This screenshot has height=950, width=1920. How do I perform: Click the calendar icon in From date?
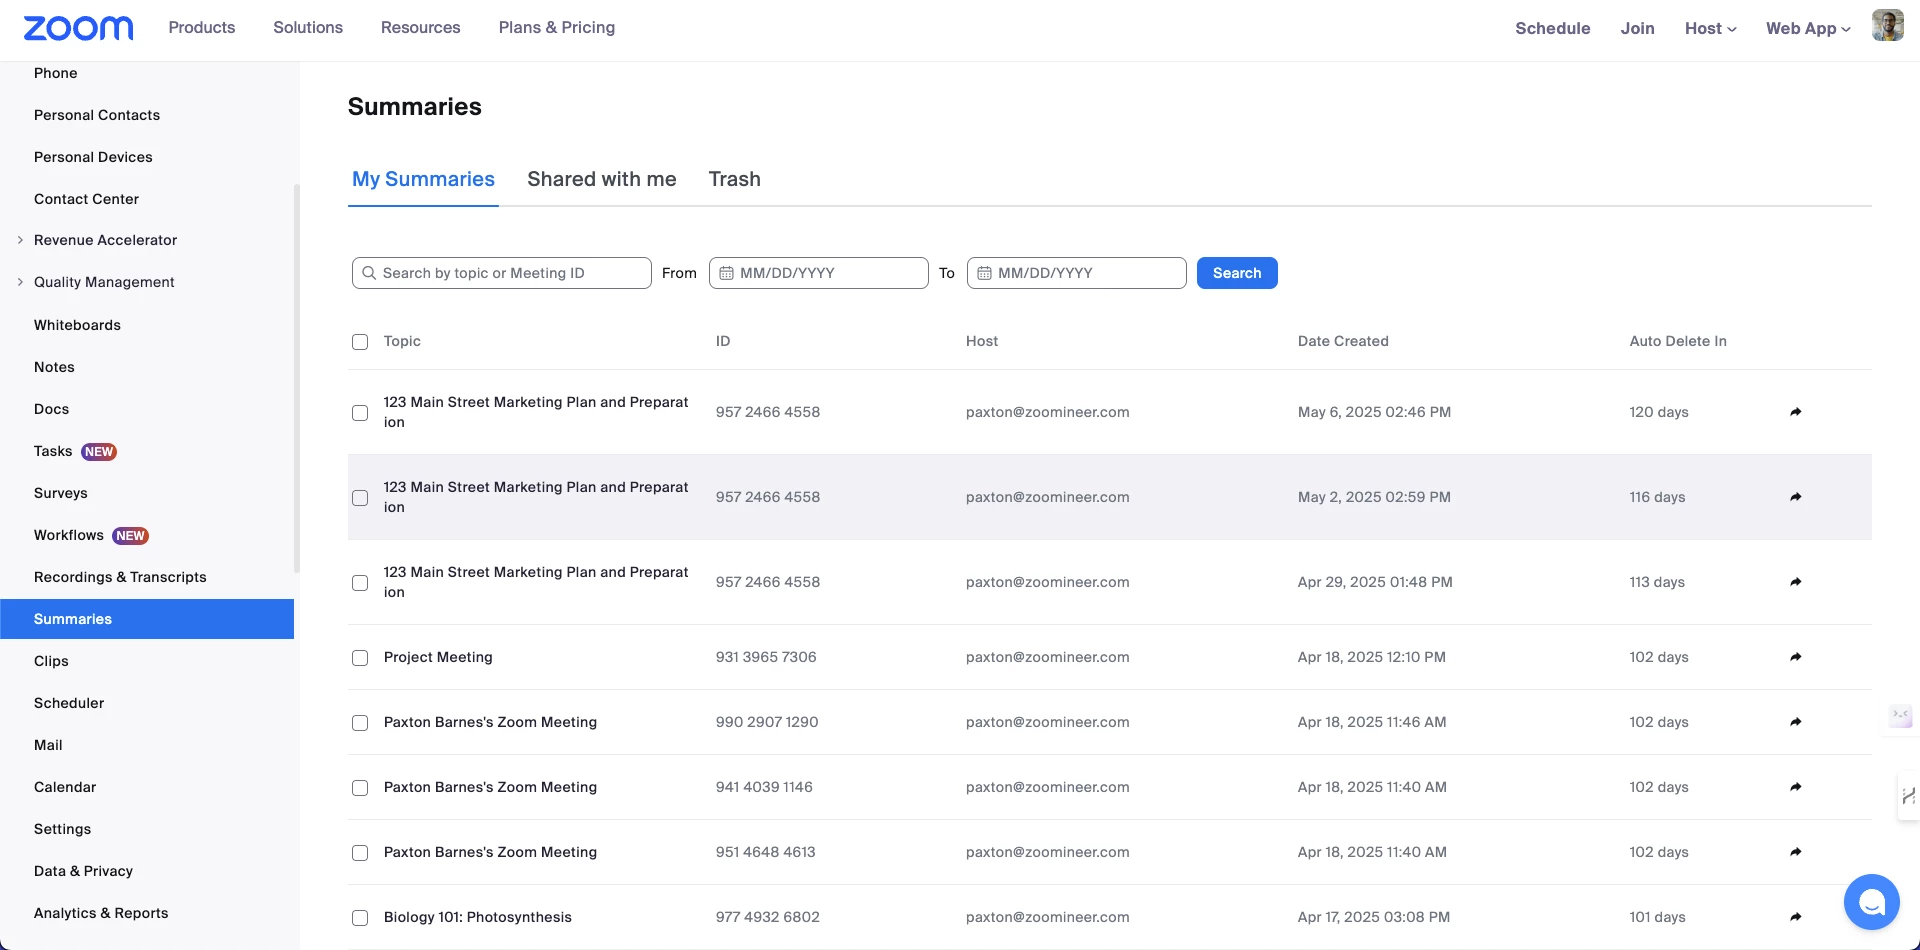point(726,273)
